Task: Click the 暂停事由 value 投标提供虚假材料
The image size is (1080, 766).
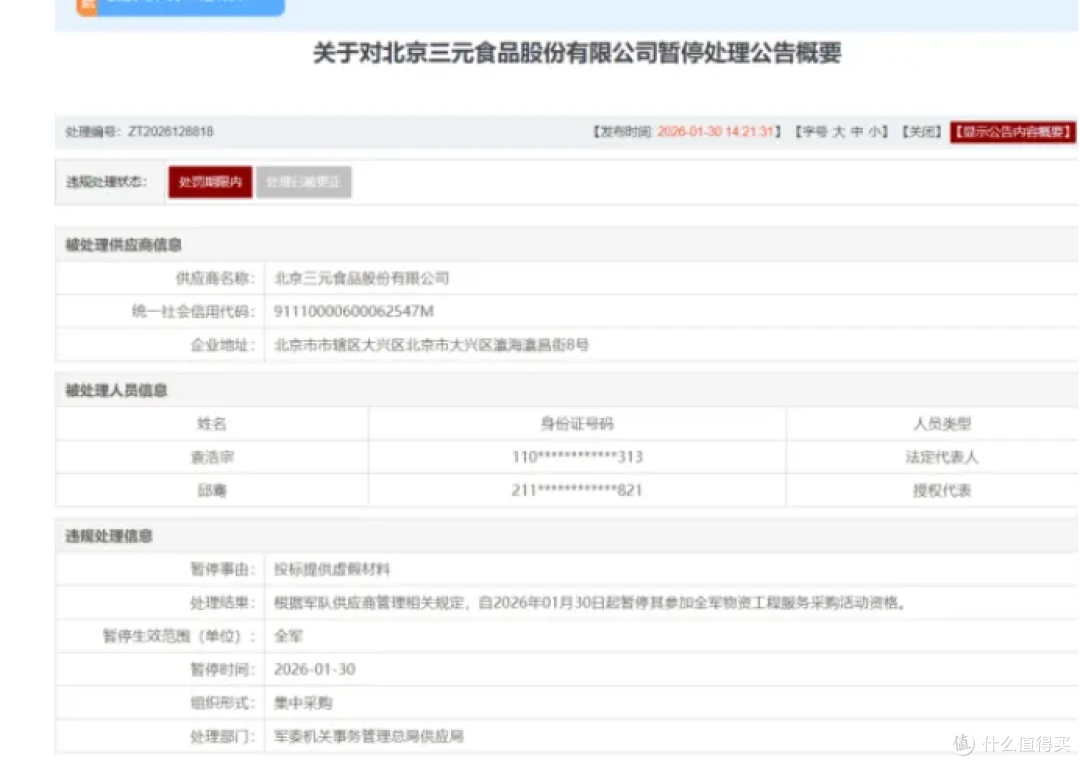Action: (332, 569)
